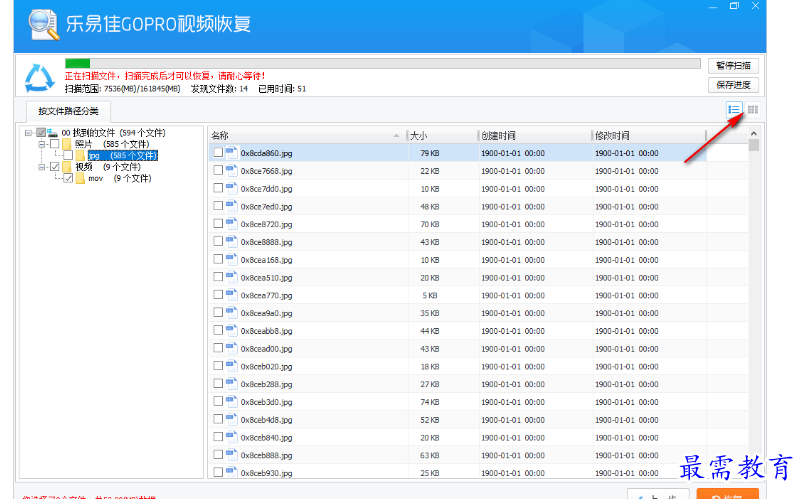Click file icon of 0x8ce7668.jpg
Image resolution: width=801 pixels, height=499 pixels.
pyautogui.click(x=232, y=171)
